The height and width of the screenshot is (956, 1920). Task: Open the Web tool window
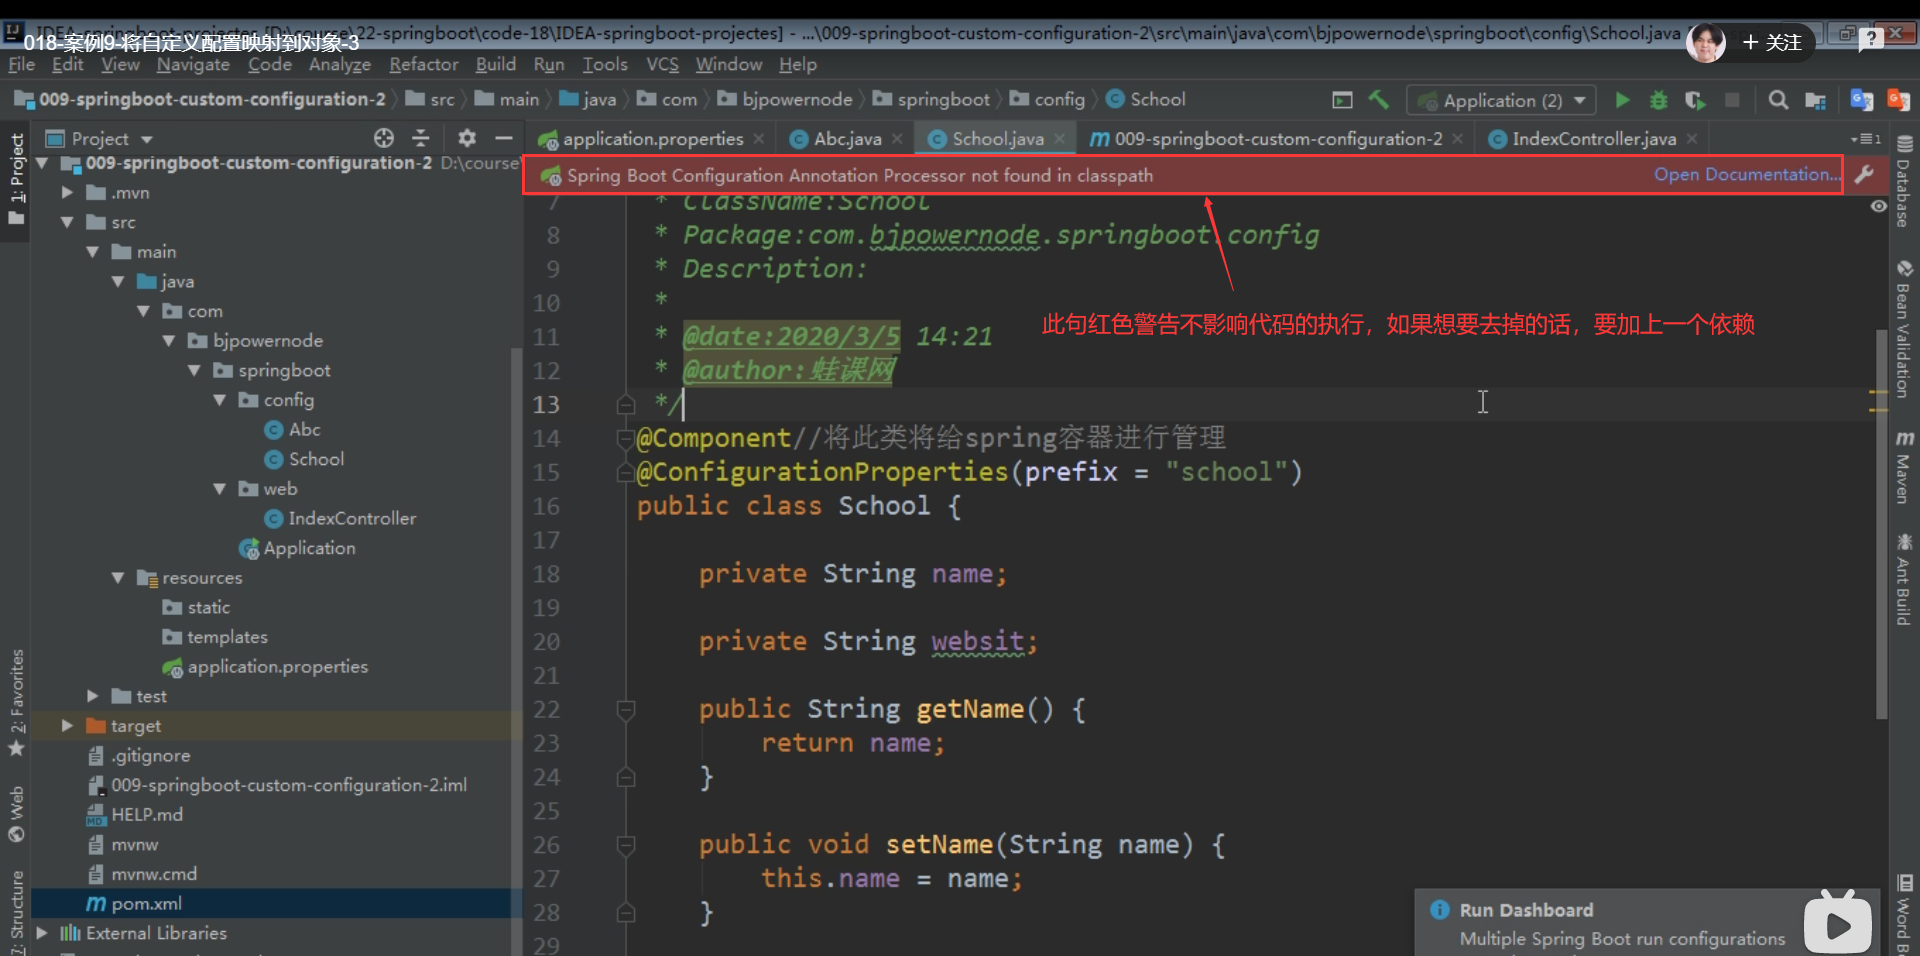(16, 814)
